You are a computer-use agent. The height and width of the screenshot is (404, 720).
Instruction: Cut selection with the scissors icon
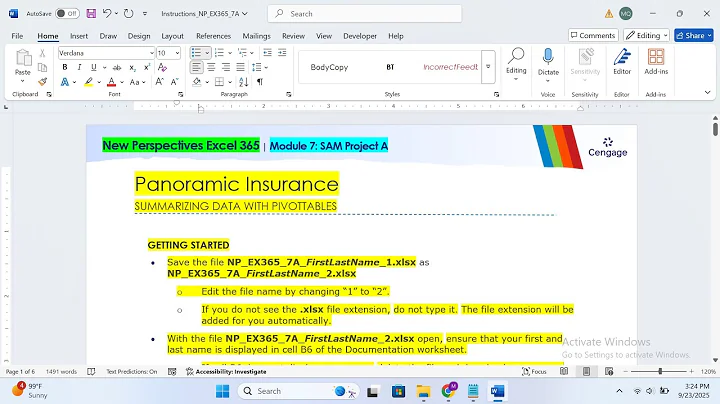click(42, 53)
